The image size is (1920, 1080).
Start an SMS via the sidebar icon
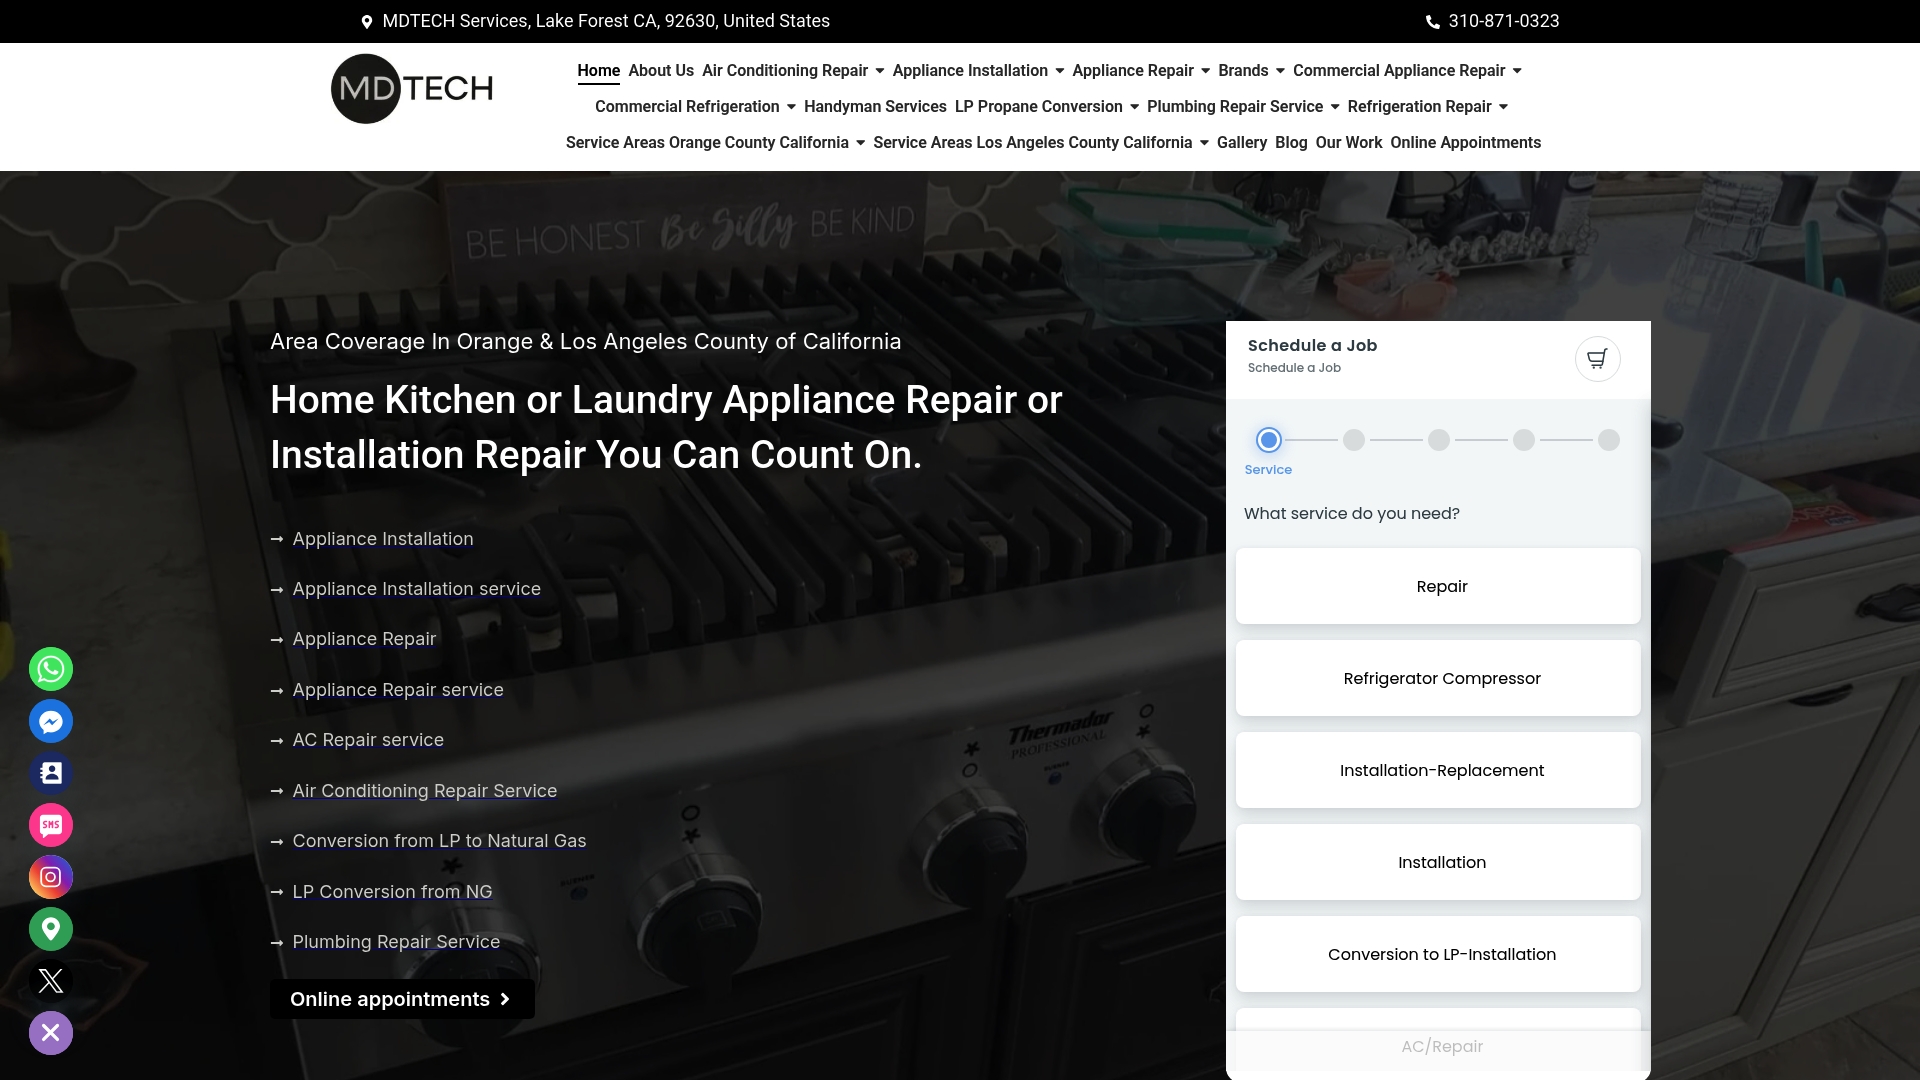coord(50,825)
